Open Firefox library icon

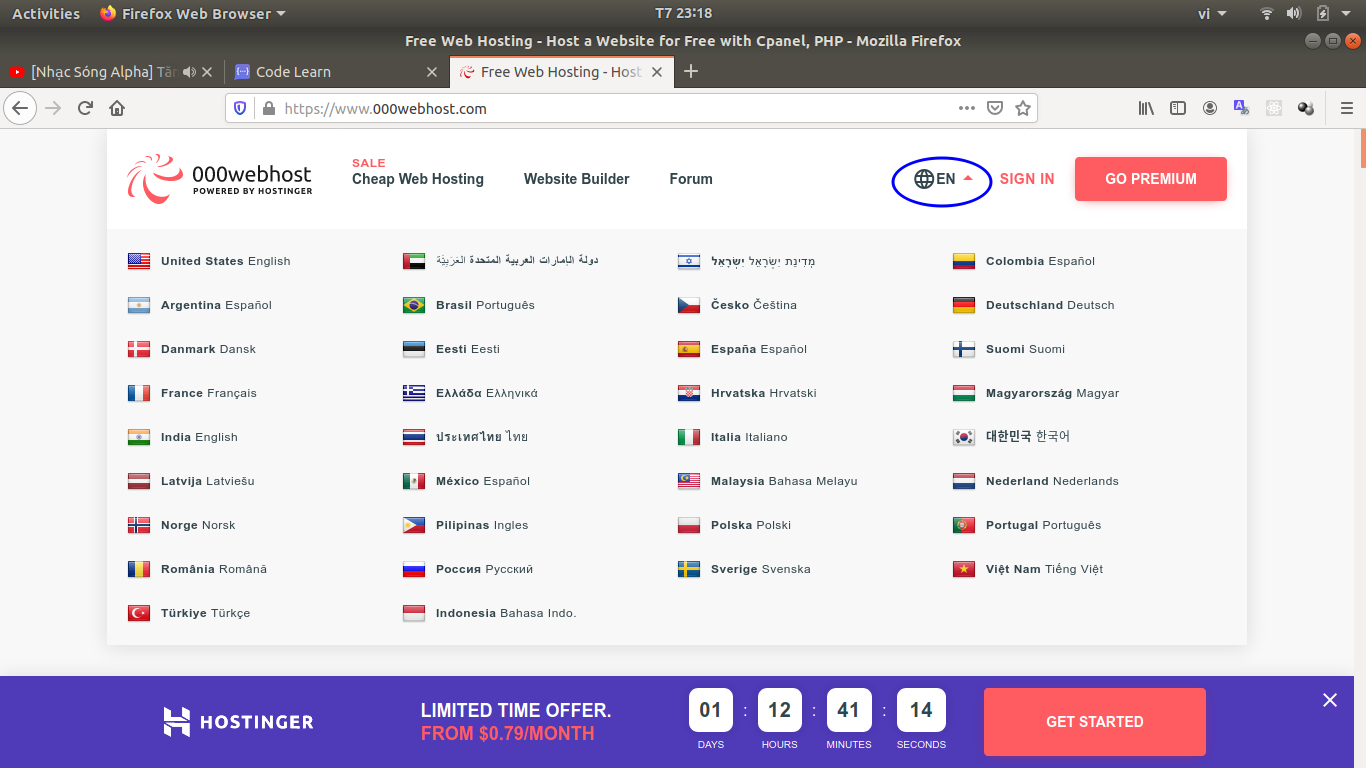pyautogui.click(x=1146, y=108)
